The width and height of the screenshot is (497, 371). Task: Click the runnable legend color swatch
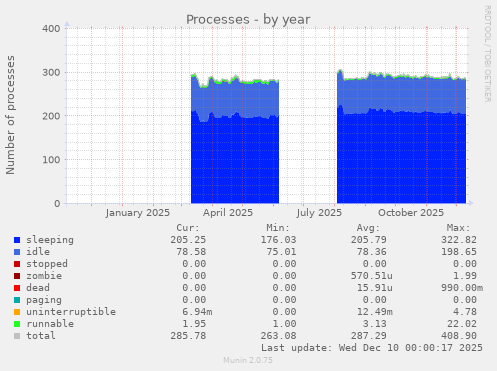tap(17, 324)
